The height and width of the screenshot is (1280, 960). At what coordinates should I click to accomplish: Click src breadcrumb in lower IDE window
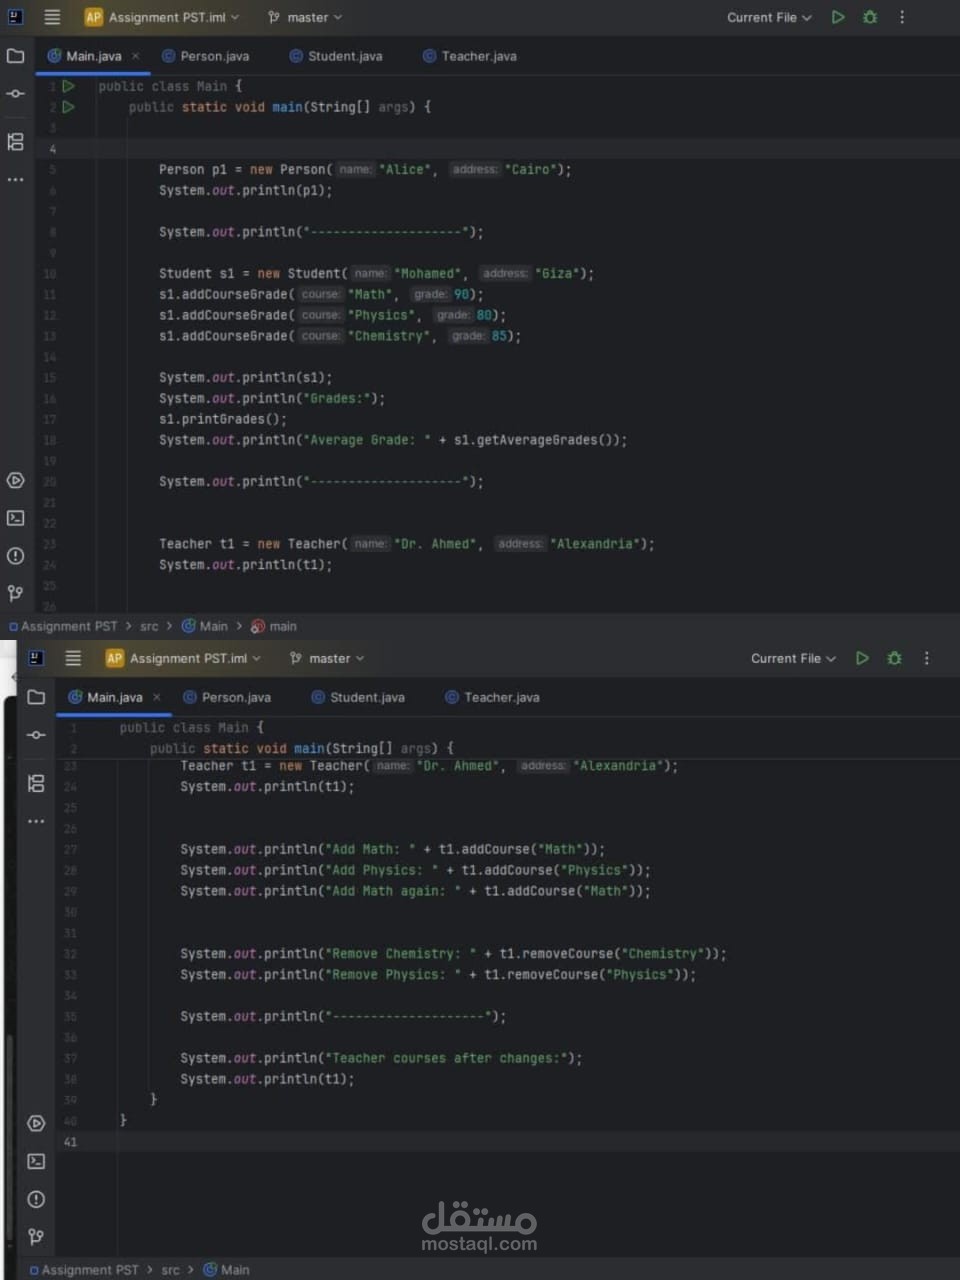[170, 1270]
